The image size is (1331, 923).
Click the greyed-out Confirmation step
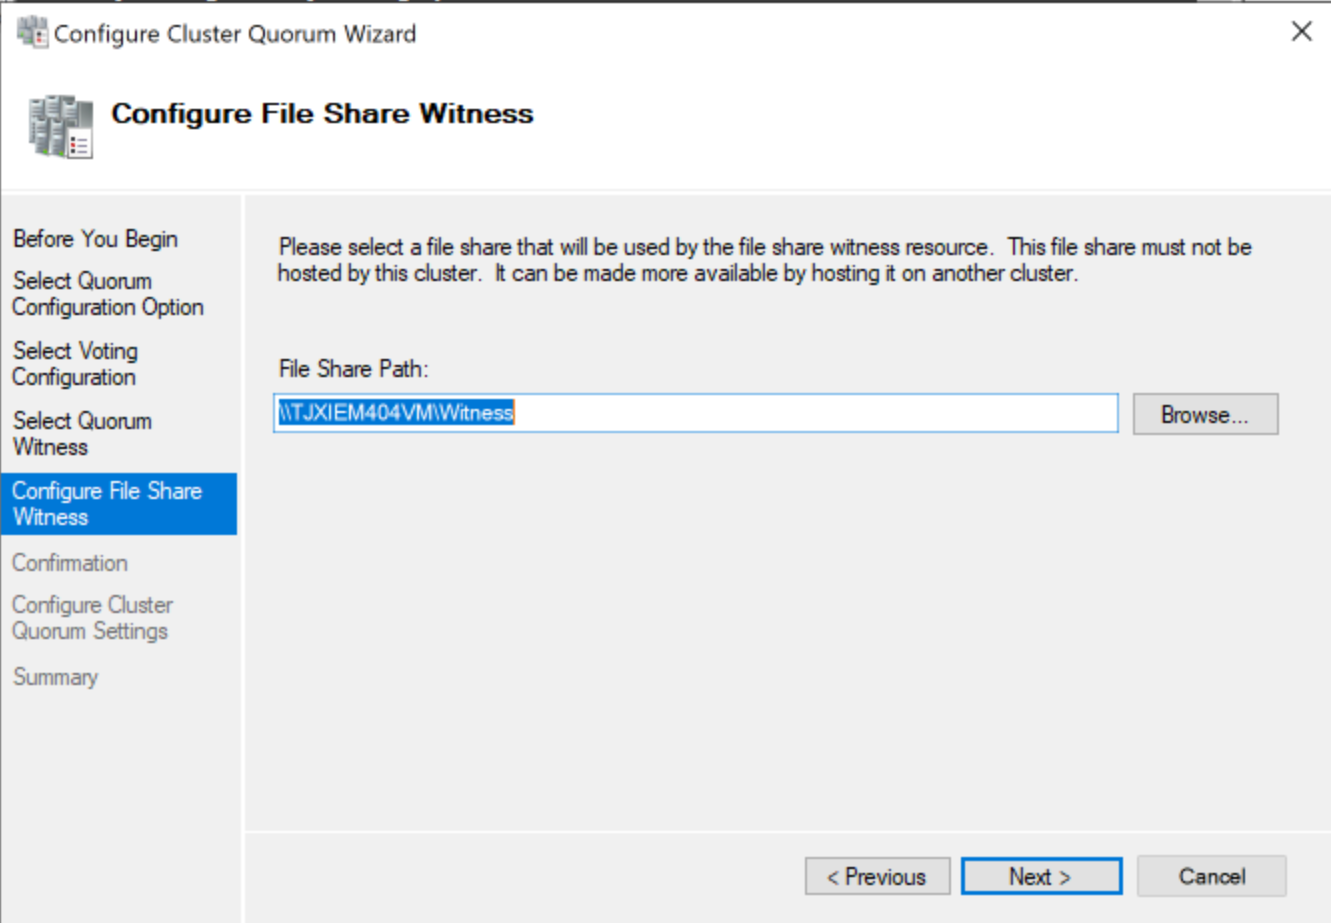click(70, 563)
